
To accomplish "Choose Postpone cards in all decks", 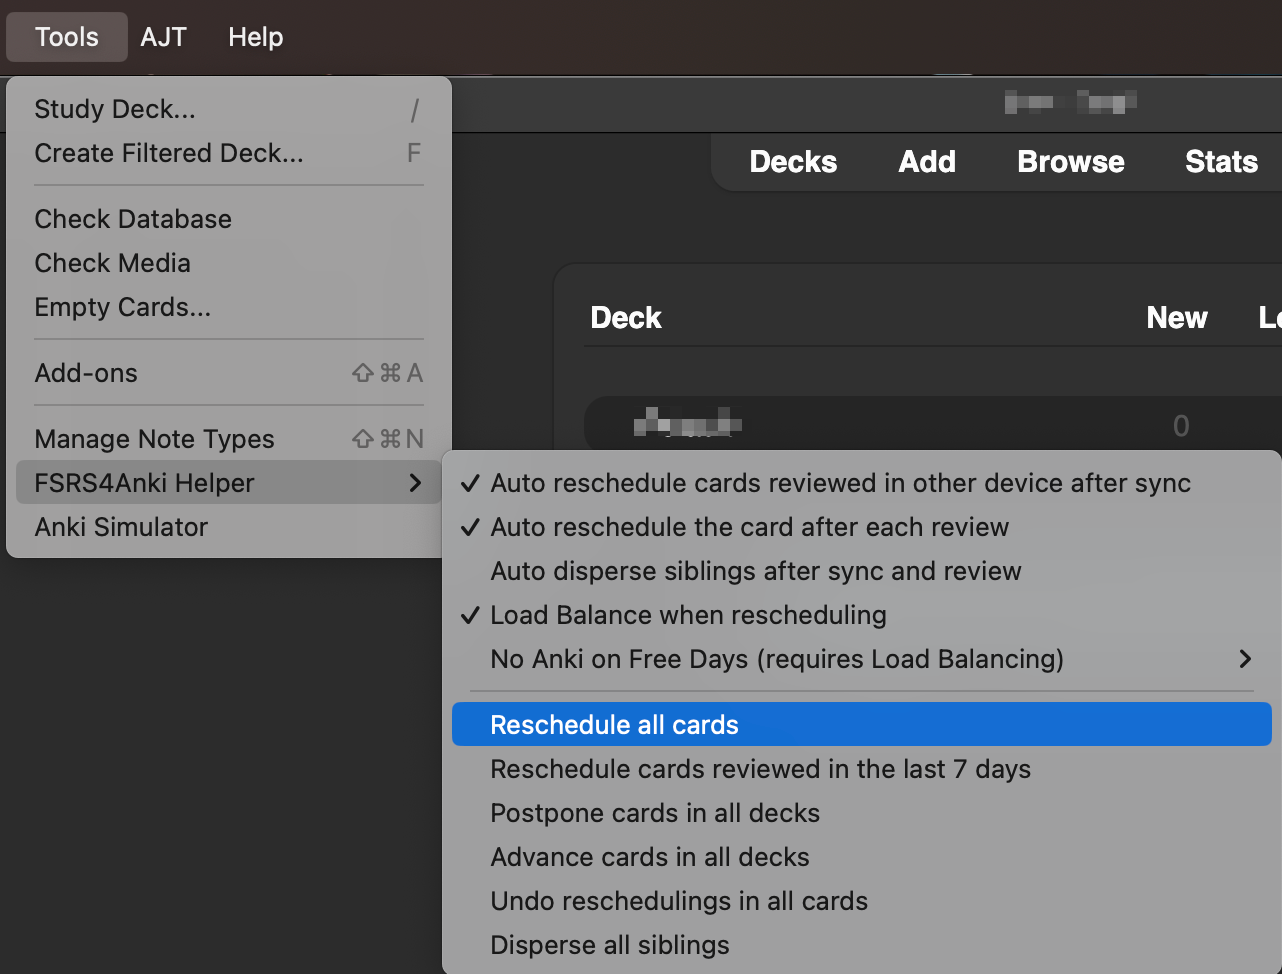I will (655, 813).
